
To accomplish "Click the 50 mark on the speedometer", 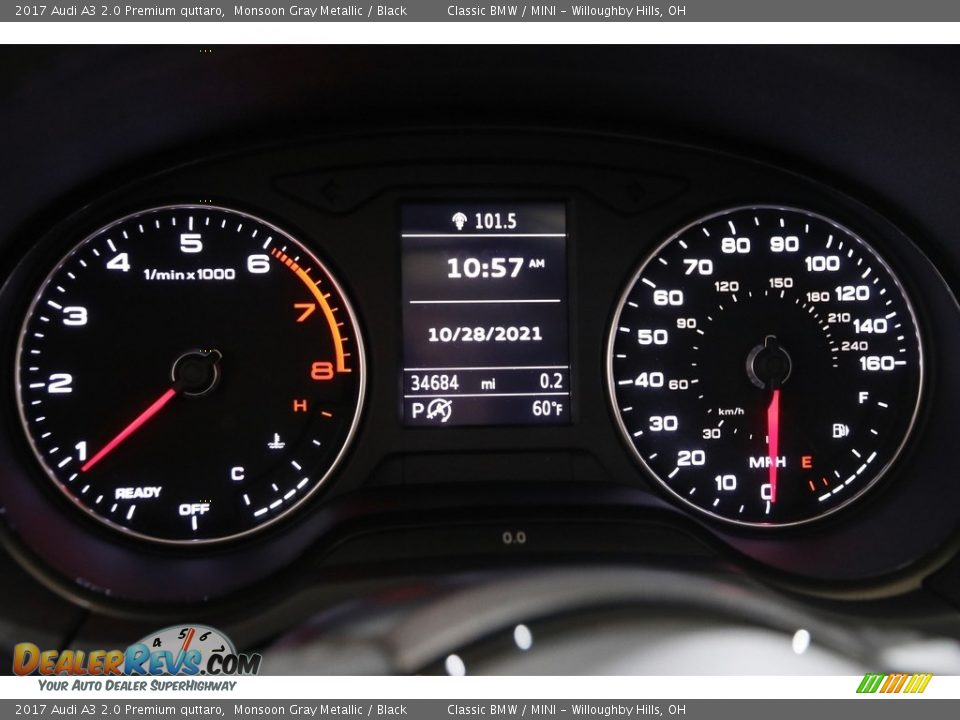I will [653, 337].
